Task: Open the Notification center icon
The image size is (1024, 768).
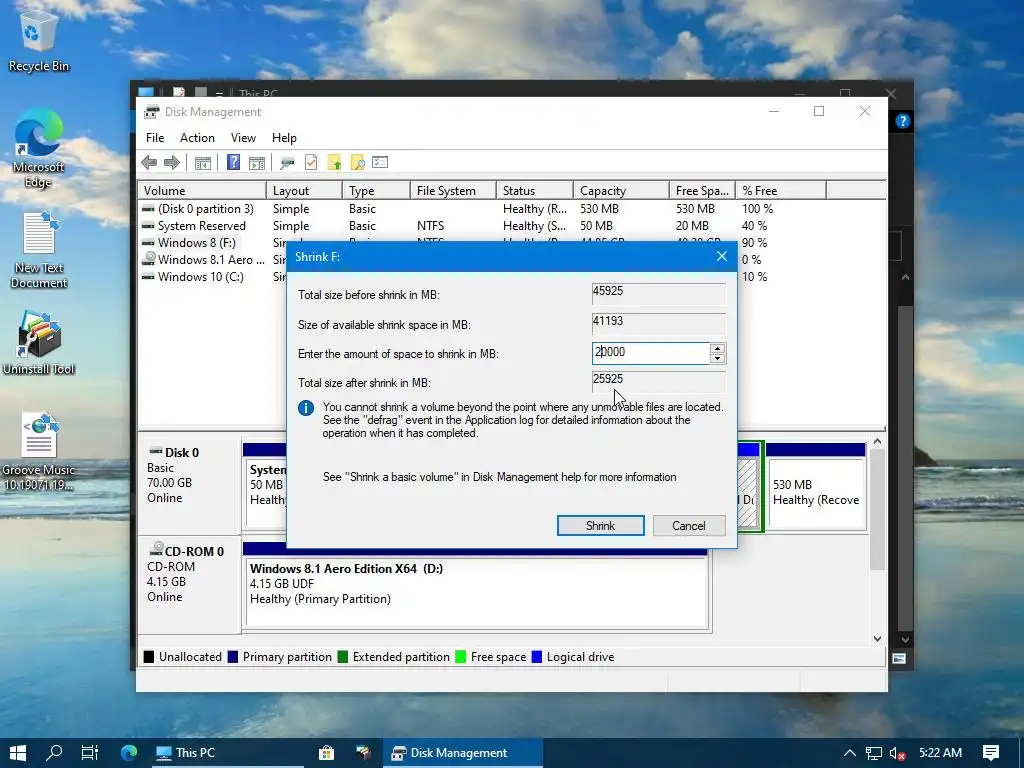Action: tap(991, 753)
